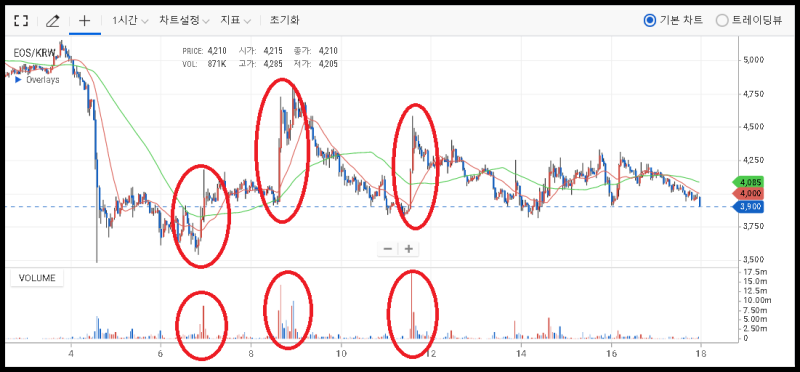Toggle fullscreen chart mode icon
The width and height of the screenshot is (800, 372).
point(21,20)
